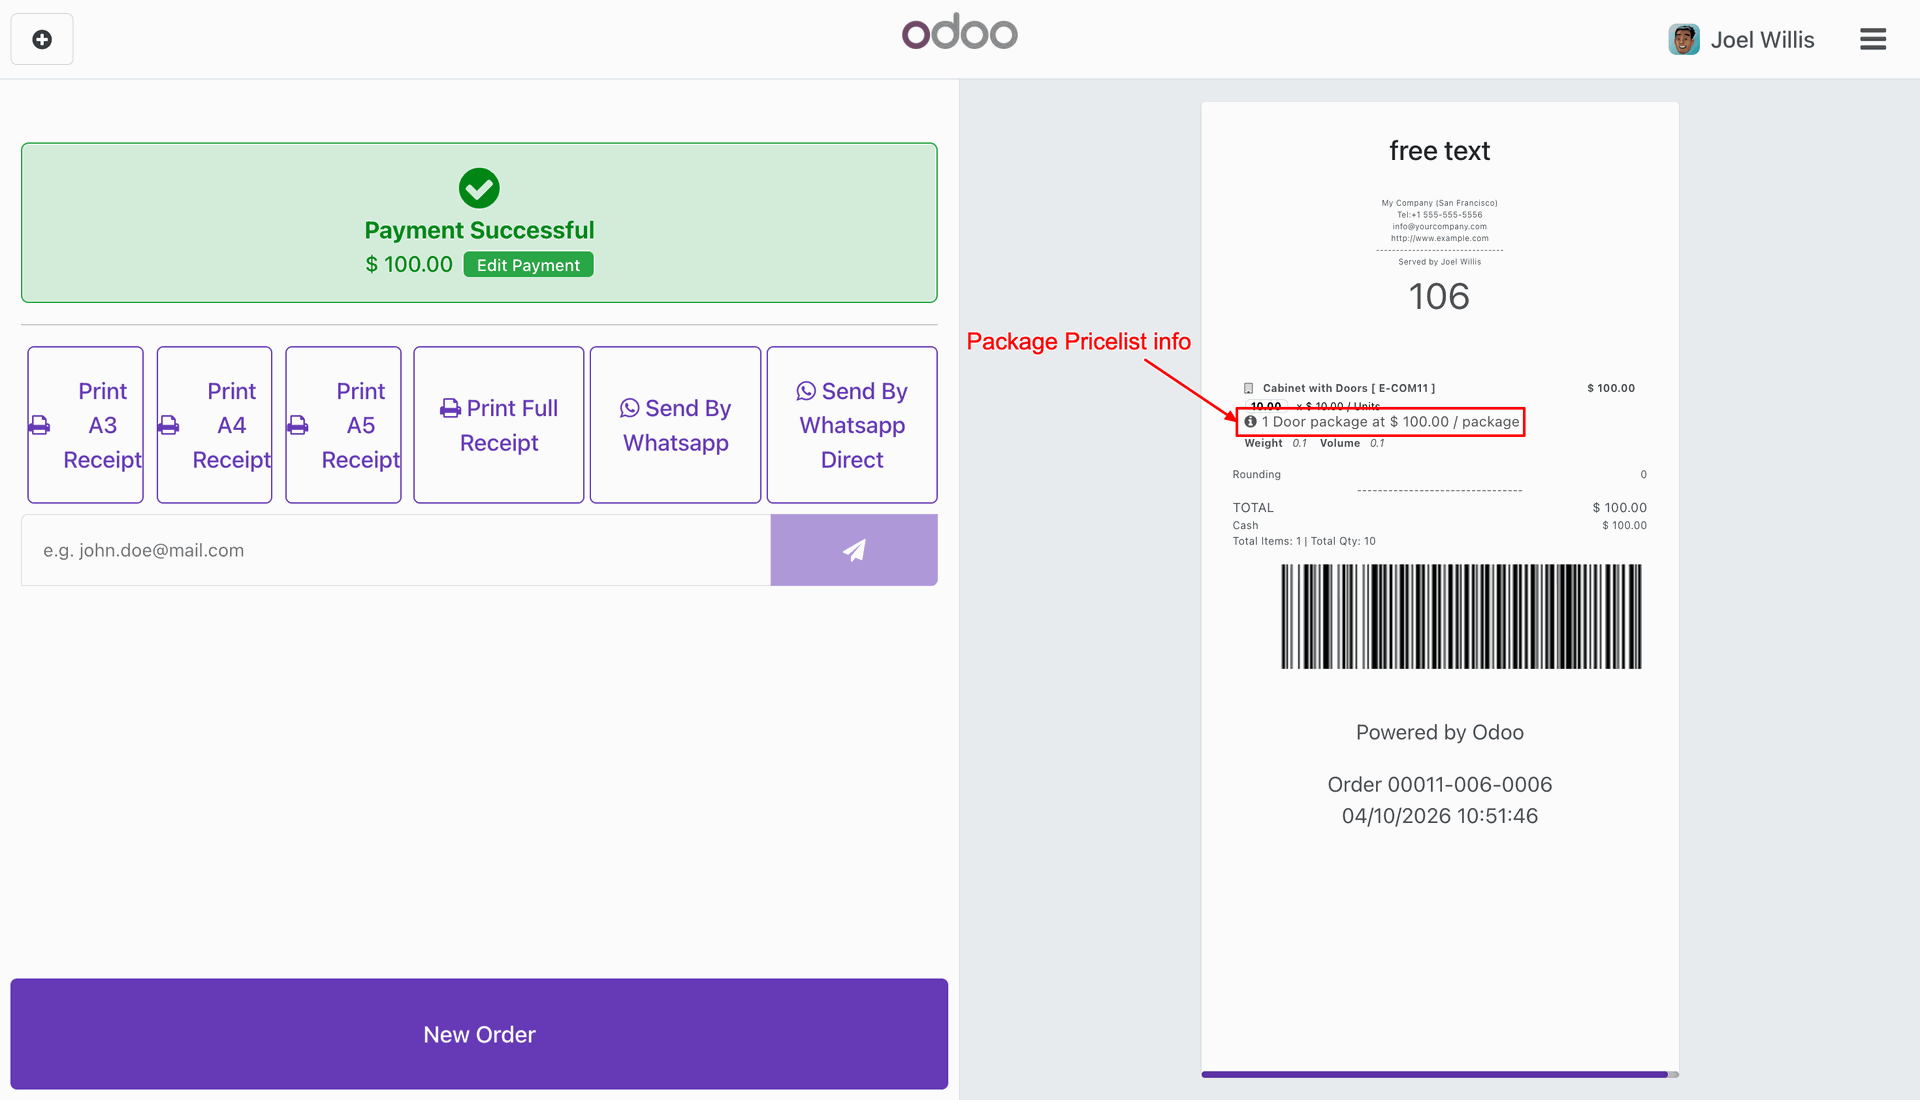This screenshot has height=1100, width=1920.
Task: Start a New Order
Action: coord(479,1034)
